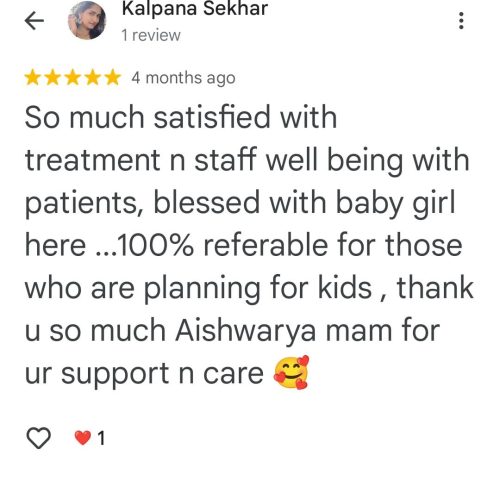Click the reaction count '1'
500x500 pixels.
click(x=101, y=438)
